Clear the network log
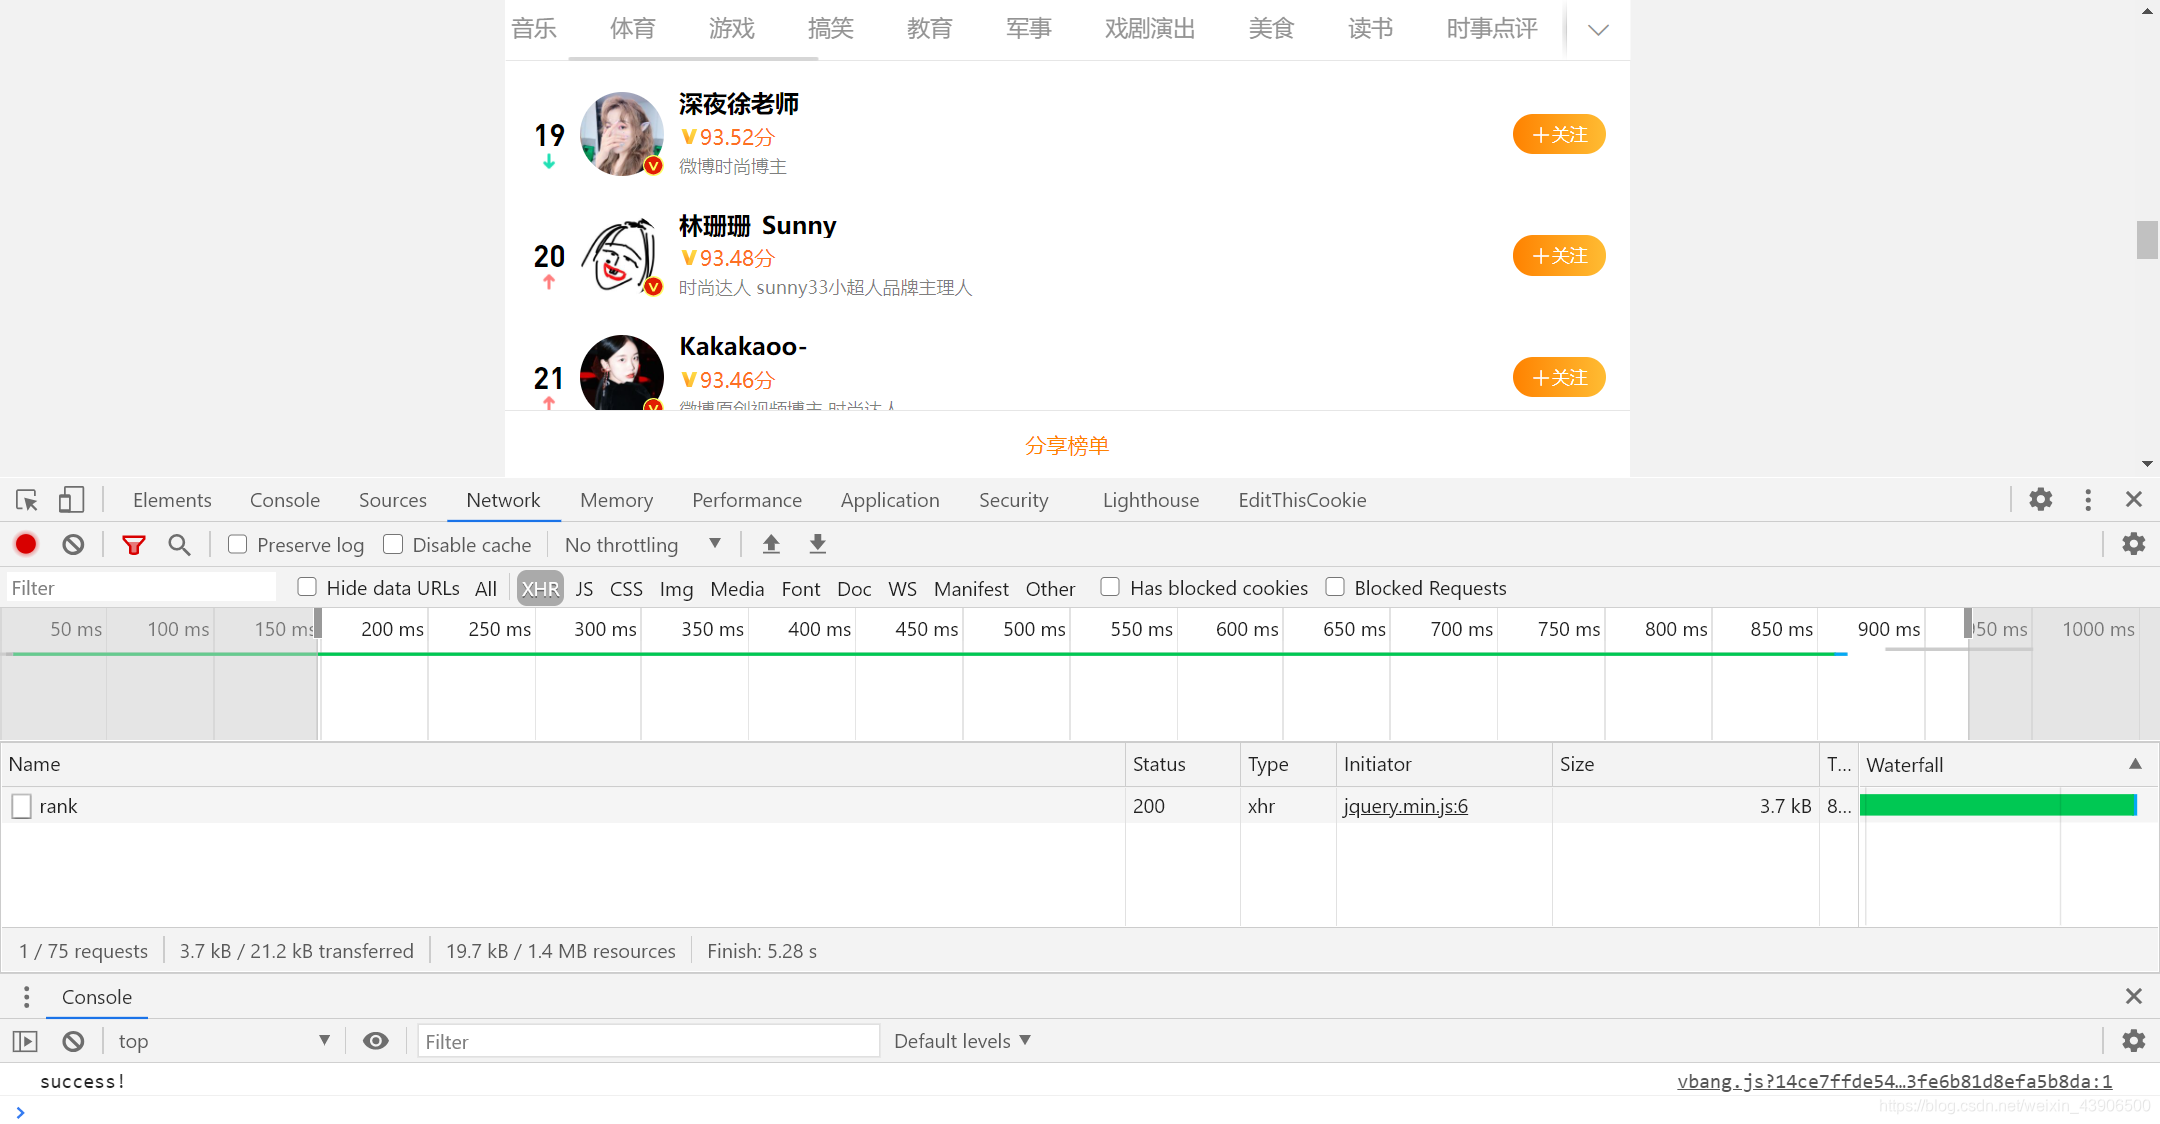2160x1124 pixels. pyautogui.click(x=73, y=544)
